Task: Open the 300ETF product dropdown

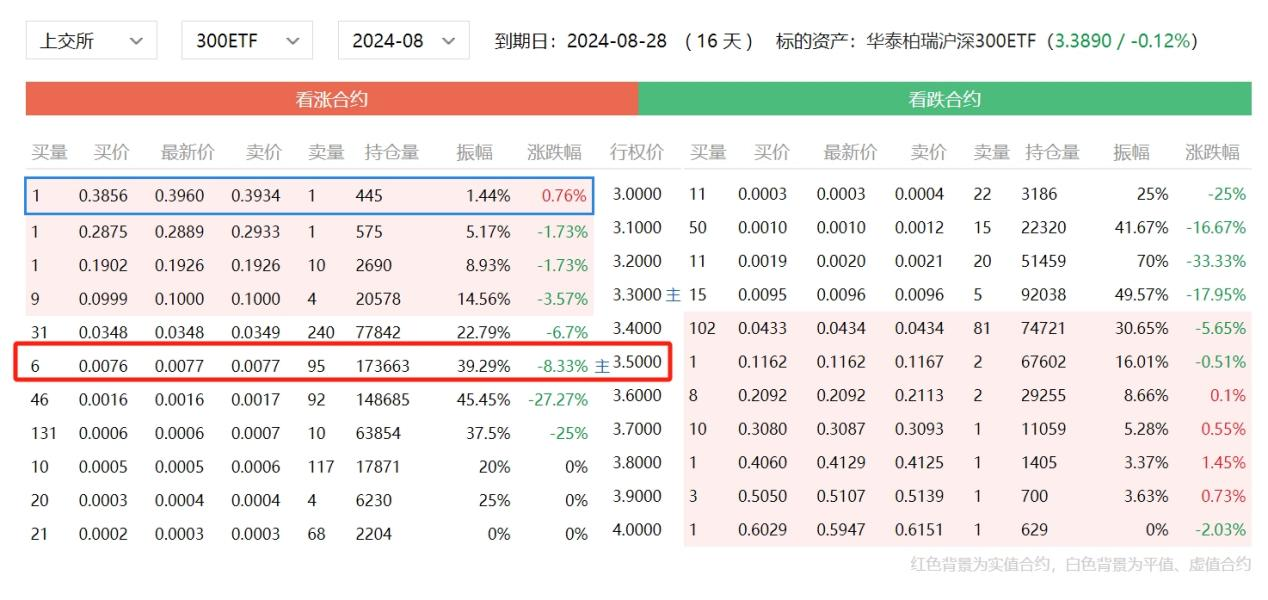Action: tap(247, 41)
